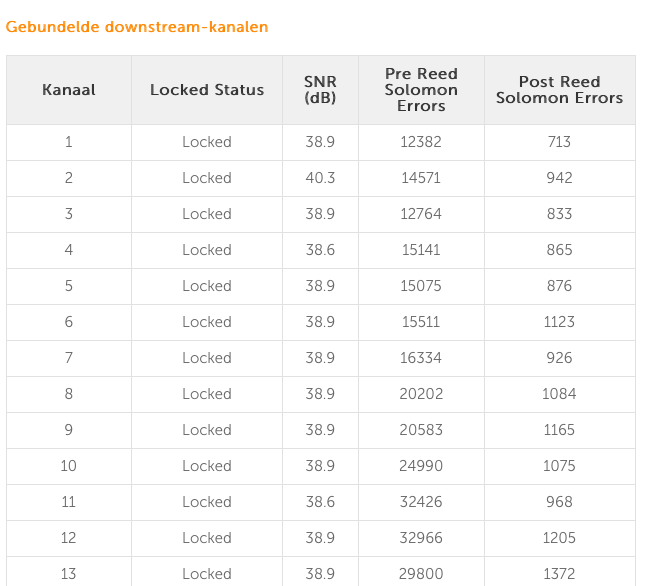Click the Locked Status column header
645x586 pixels.
(x=207, y=90)
